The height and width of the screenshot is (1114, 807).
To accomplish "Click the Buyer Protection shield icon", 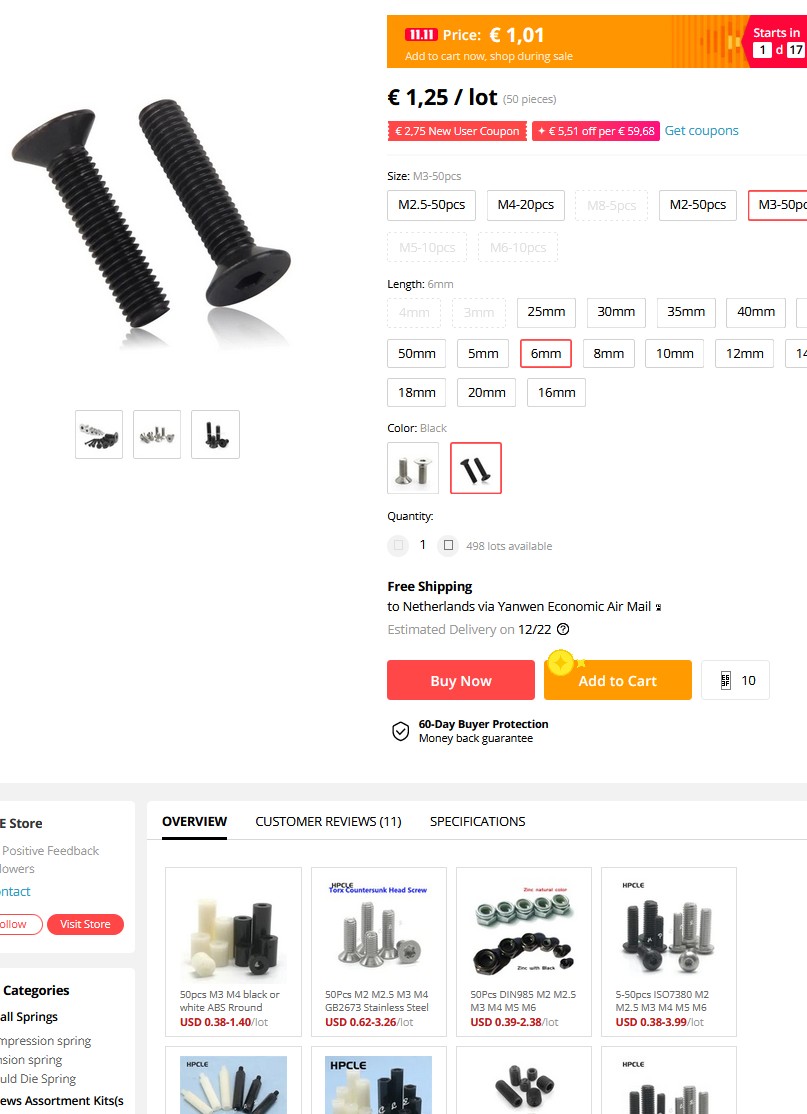I will [401, 731].
